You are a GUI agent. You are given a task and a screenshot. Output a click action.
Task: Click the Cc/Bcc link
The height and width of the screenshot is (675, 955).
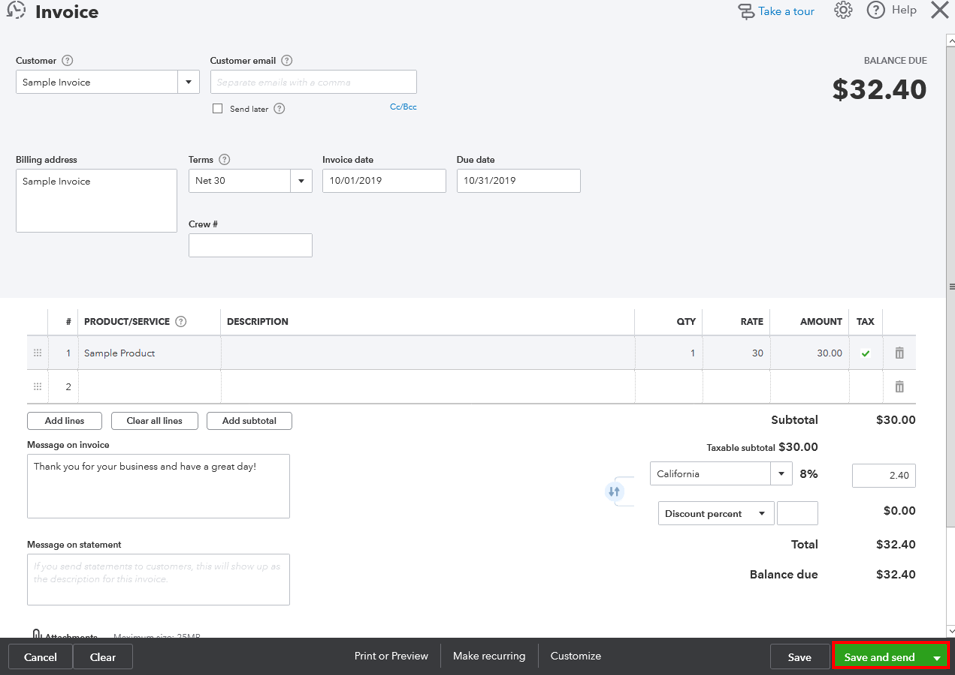403,106
